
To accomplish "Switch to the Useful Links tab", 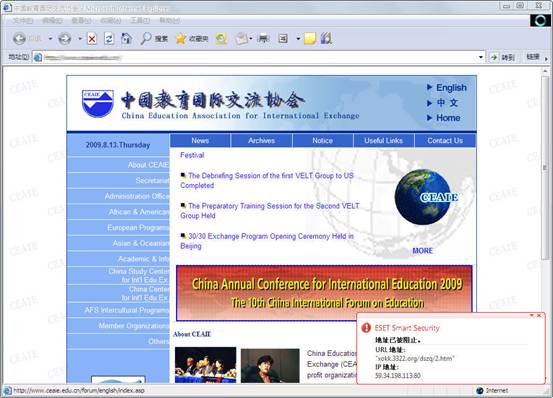I will coord(383,140).
